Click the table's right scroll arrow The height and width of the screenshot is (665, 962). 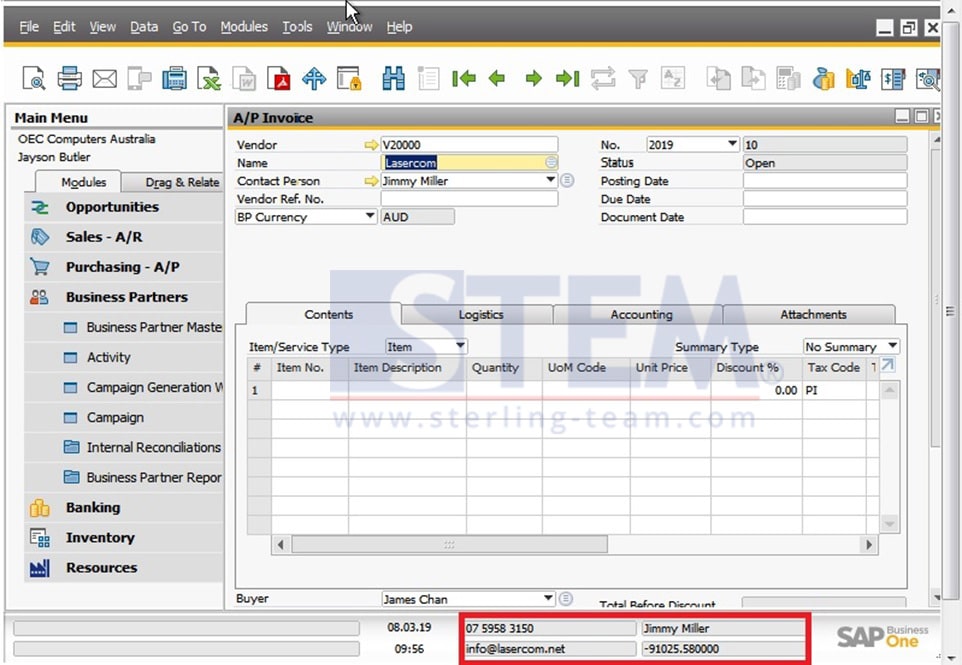tap(868, 545)
